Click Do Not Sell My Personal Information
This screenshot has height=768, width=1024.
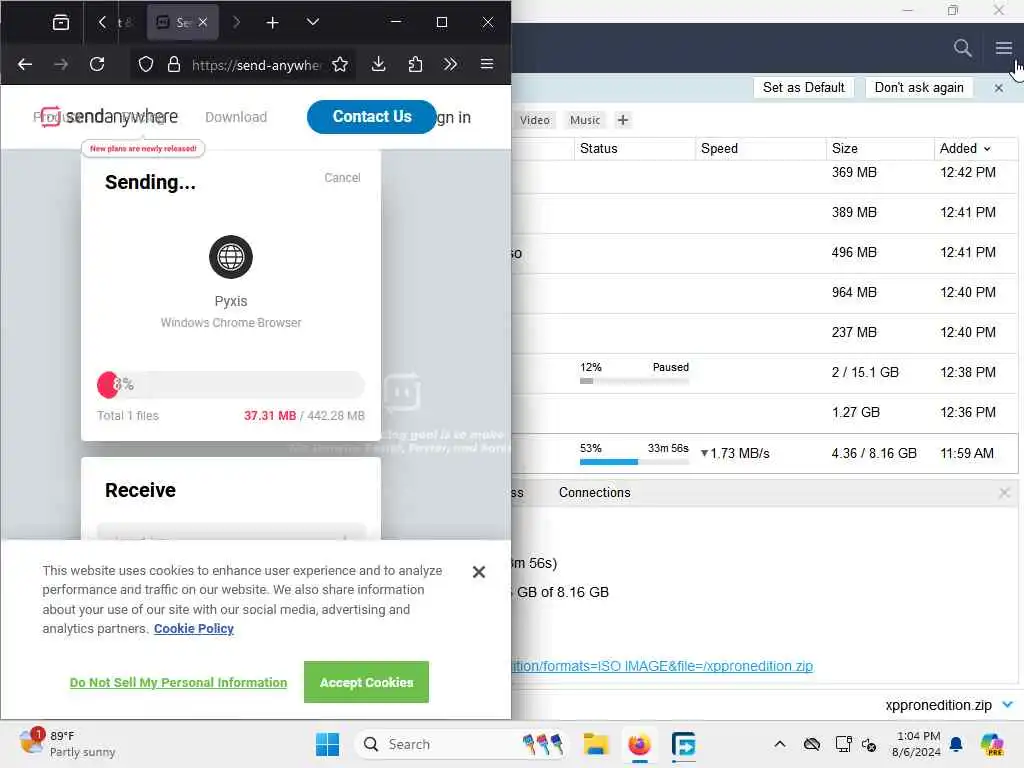pos(178,682)
